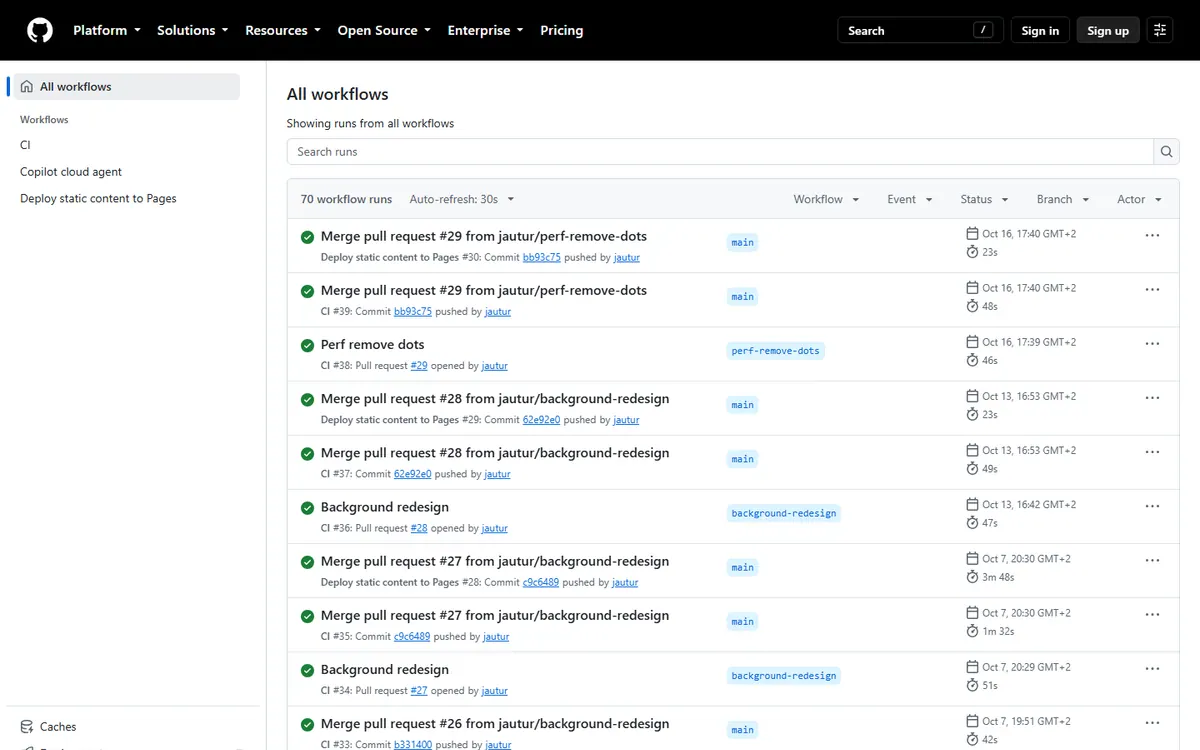Click calendar icon next to Oct 16, 17:39
This screenshot has width=1200, height=750.
point(972,342)
